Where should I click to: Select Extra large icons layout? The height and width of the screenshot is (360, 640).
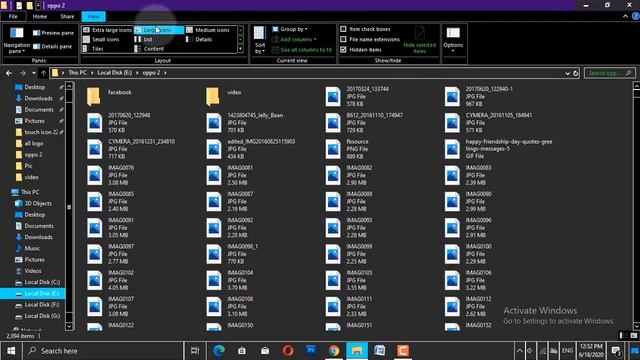(x=107, y=30)
